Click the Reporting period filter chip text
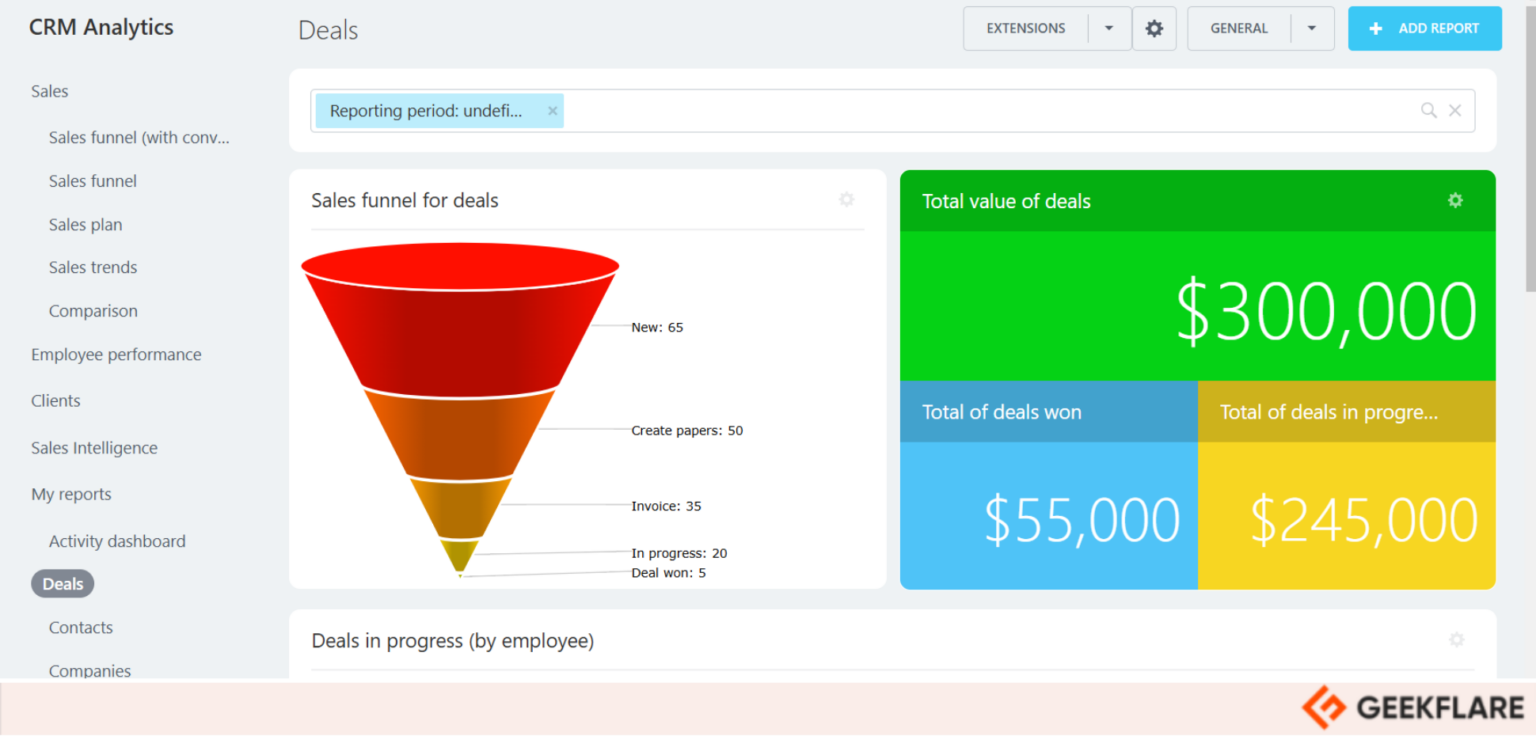The width and height of the screenshot is (1536, 736). pos(426,111)
